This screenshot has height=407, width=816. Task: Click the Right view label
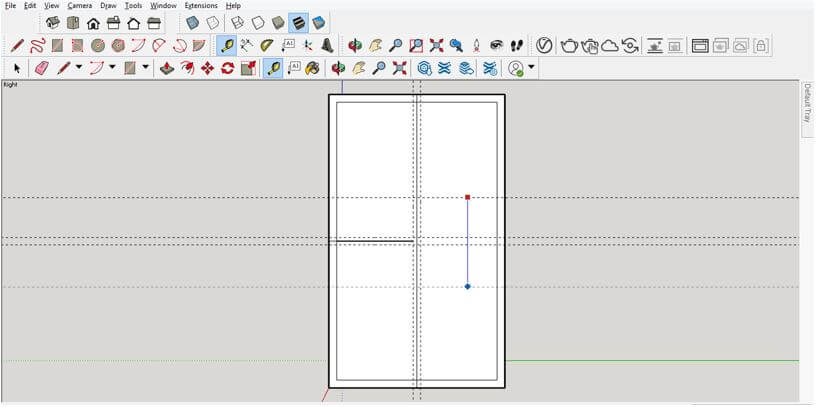pyautogui.click(x=10, y=84)
